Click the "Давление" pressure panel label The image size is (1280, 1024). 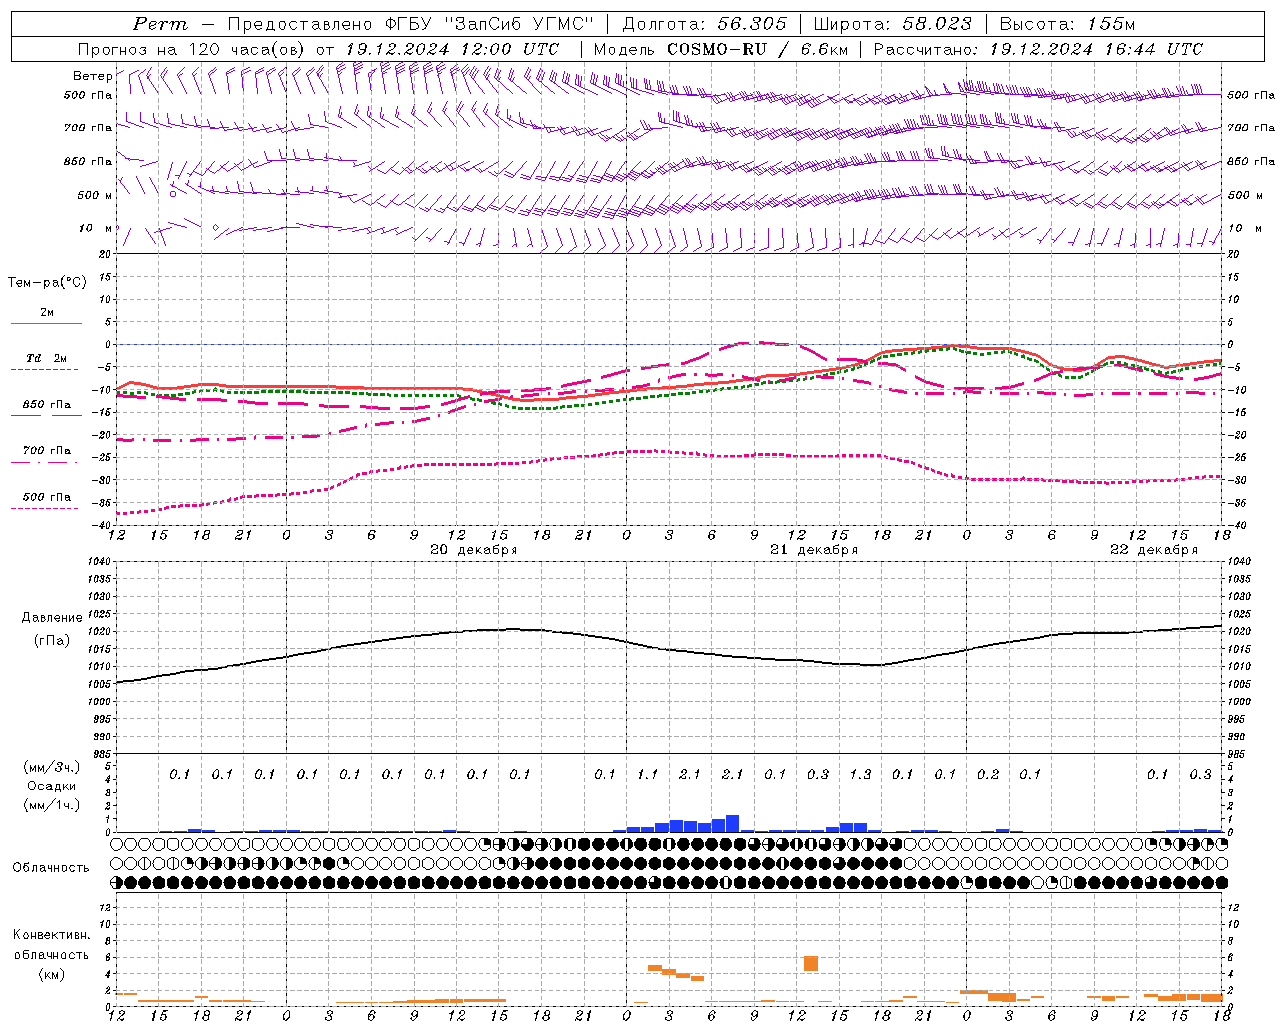point(52,618)
